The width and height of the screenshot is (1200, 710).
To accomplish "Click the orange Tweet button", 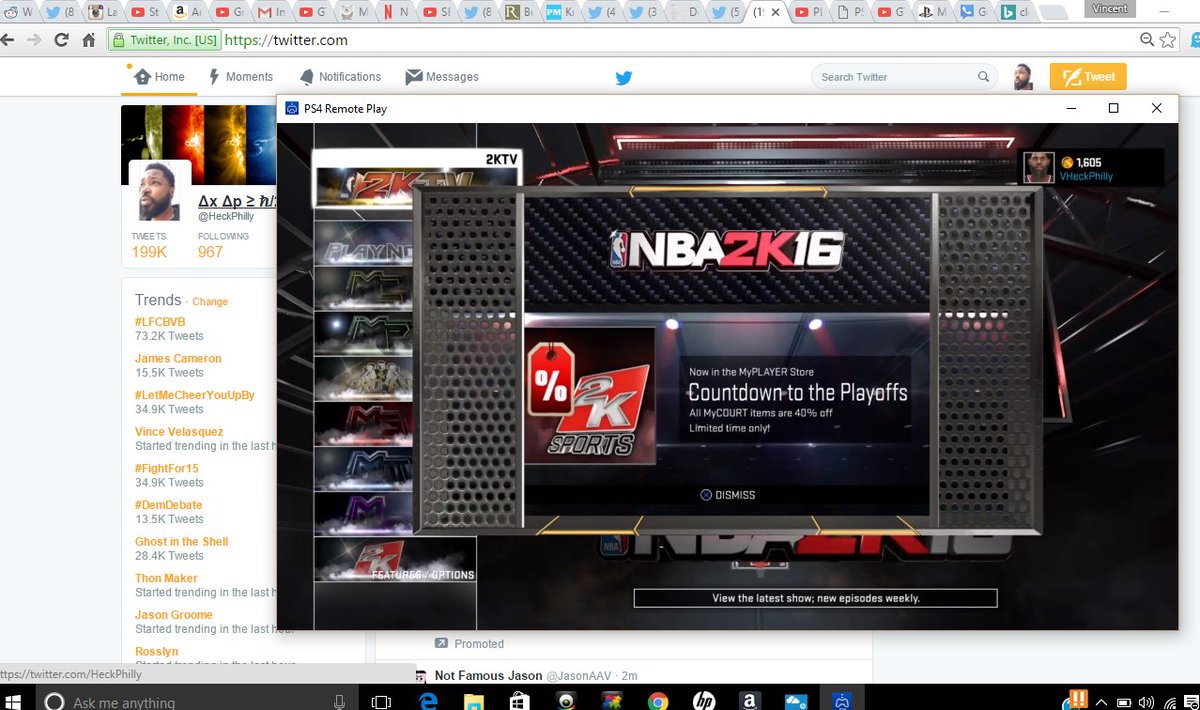I will coord(1087,76).
